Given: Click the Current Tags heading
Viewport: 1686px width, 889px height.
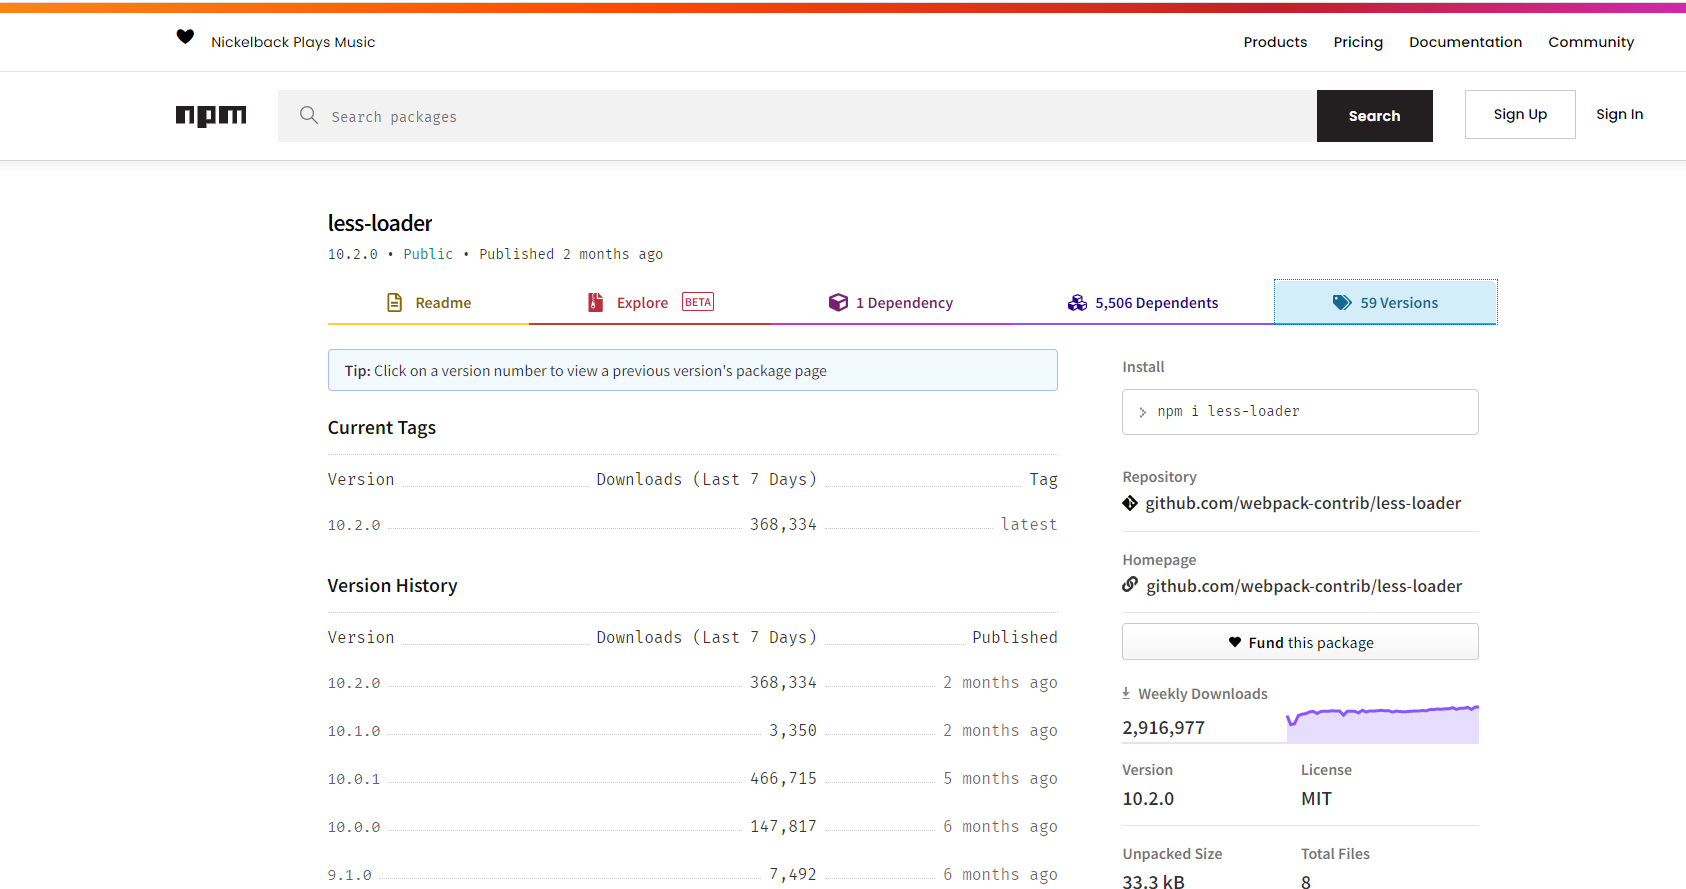Looking at the screenshot, I should click(382, 428).
